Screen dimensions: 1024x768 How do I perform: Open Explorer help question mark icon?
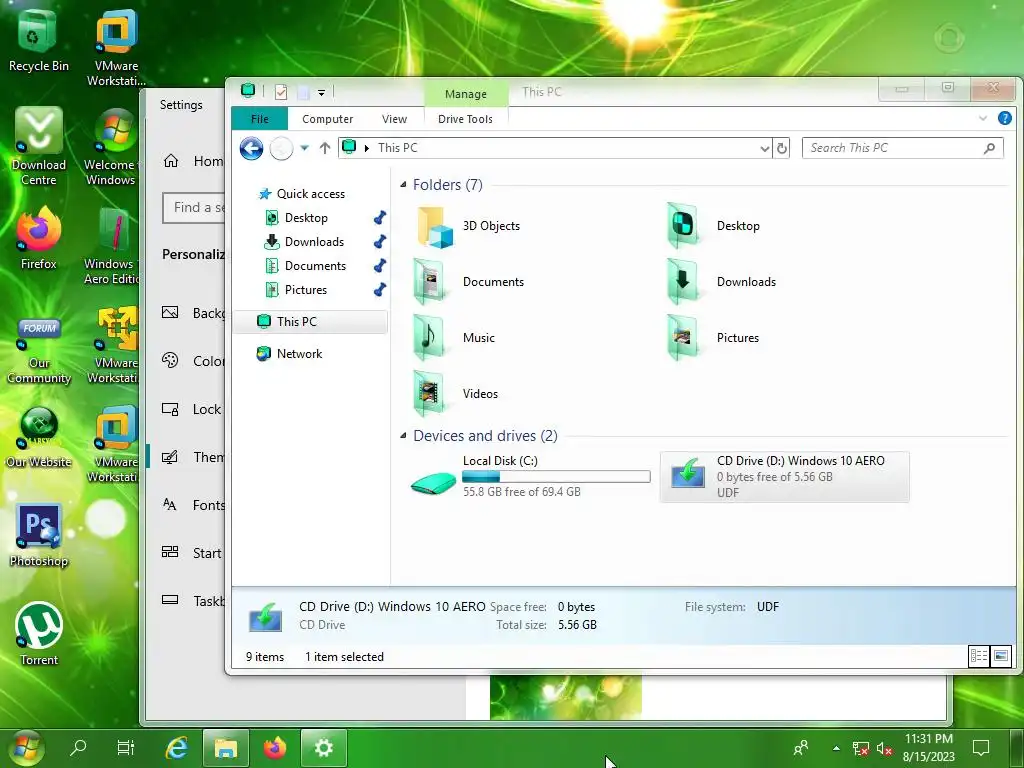click(1004, 118)
